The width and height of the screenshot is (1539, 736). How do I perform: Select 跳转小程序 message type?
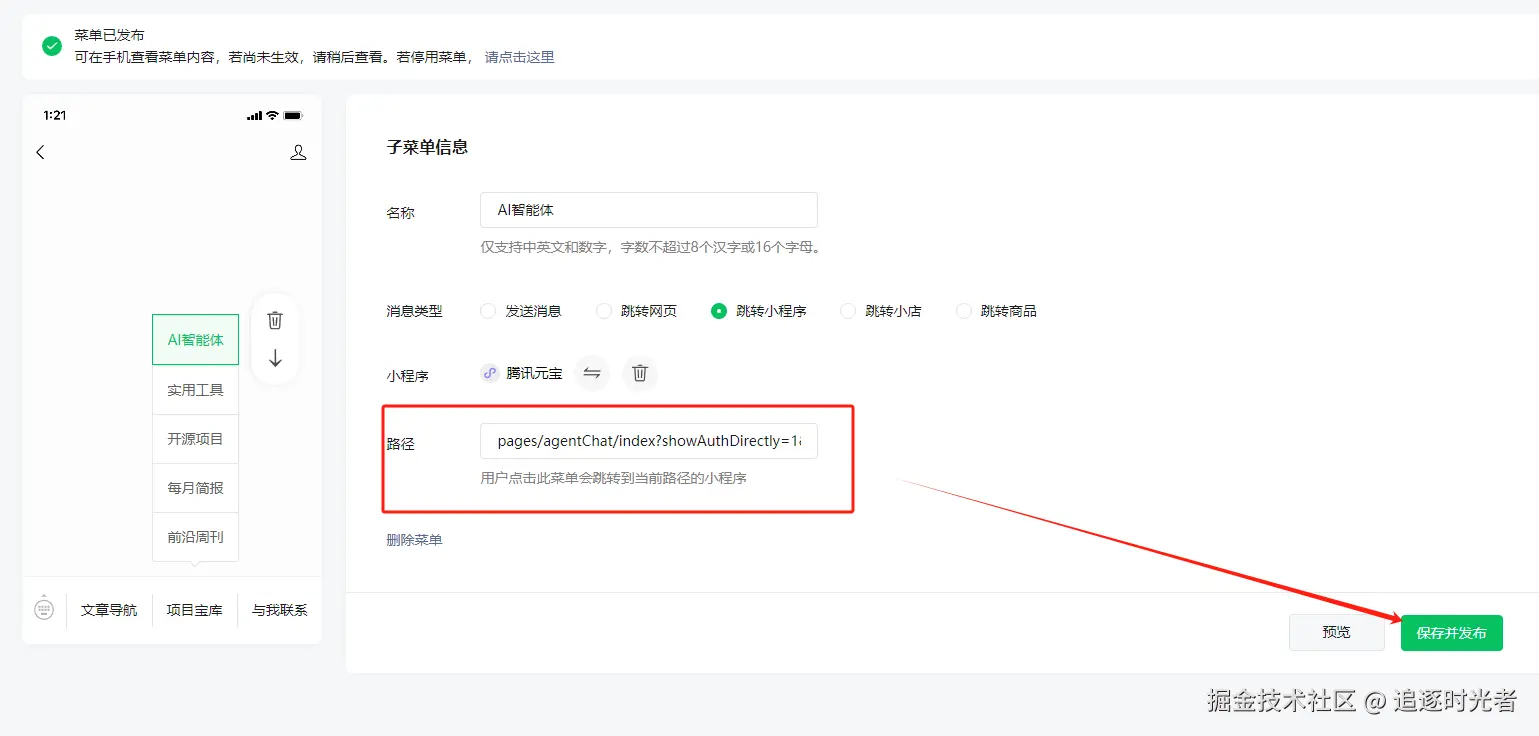[719, 311]
